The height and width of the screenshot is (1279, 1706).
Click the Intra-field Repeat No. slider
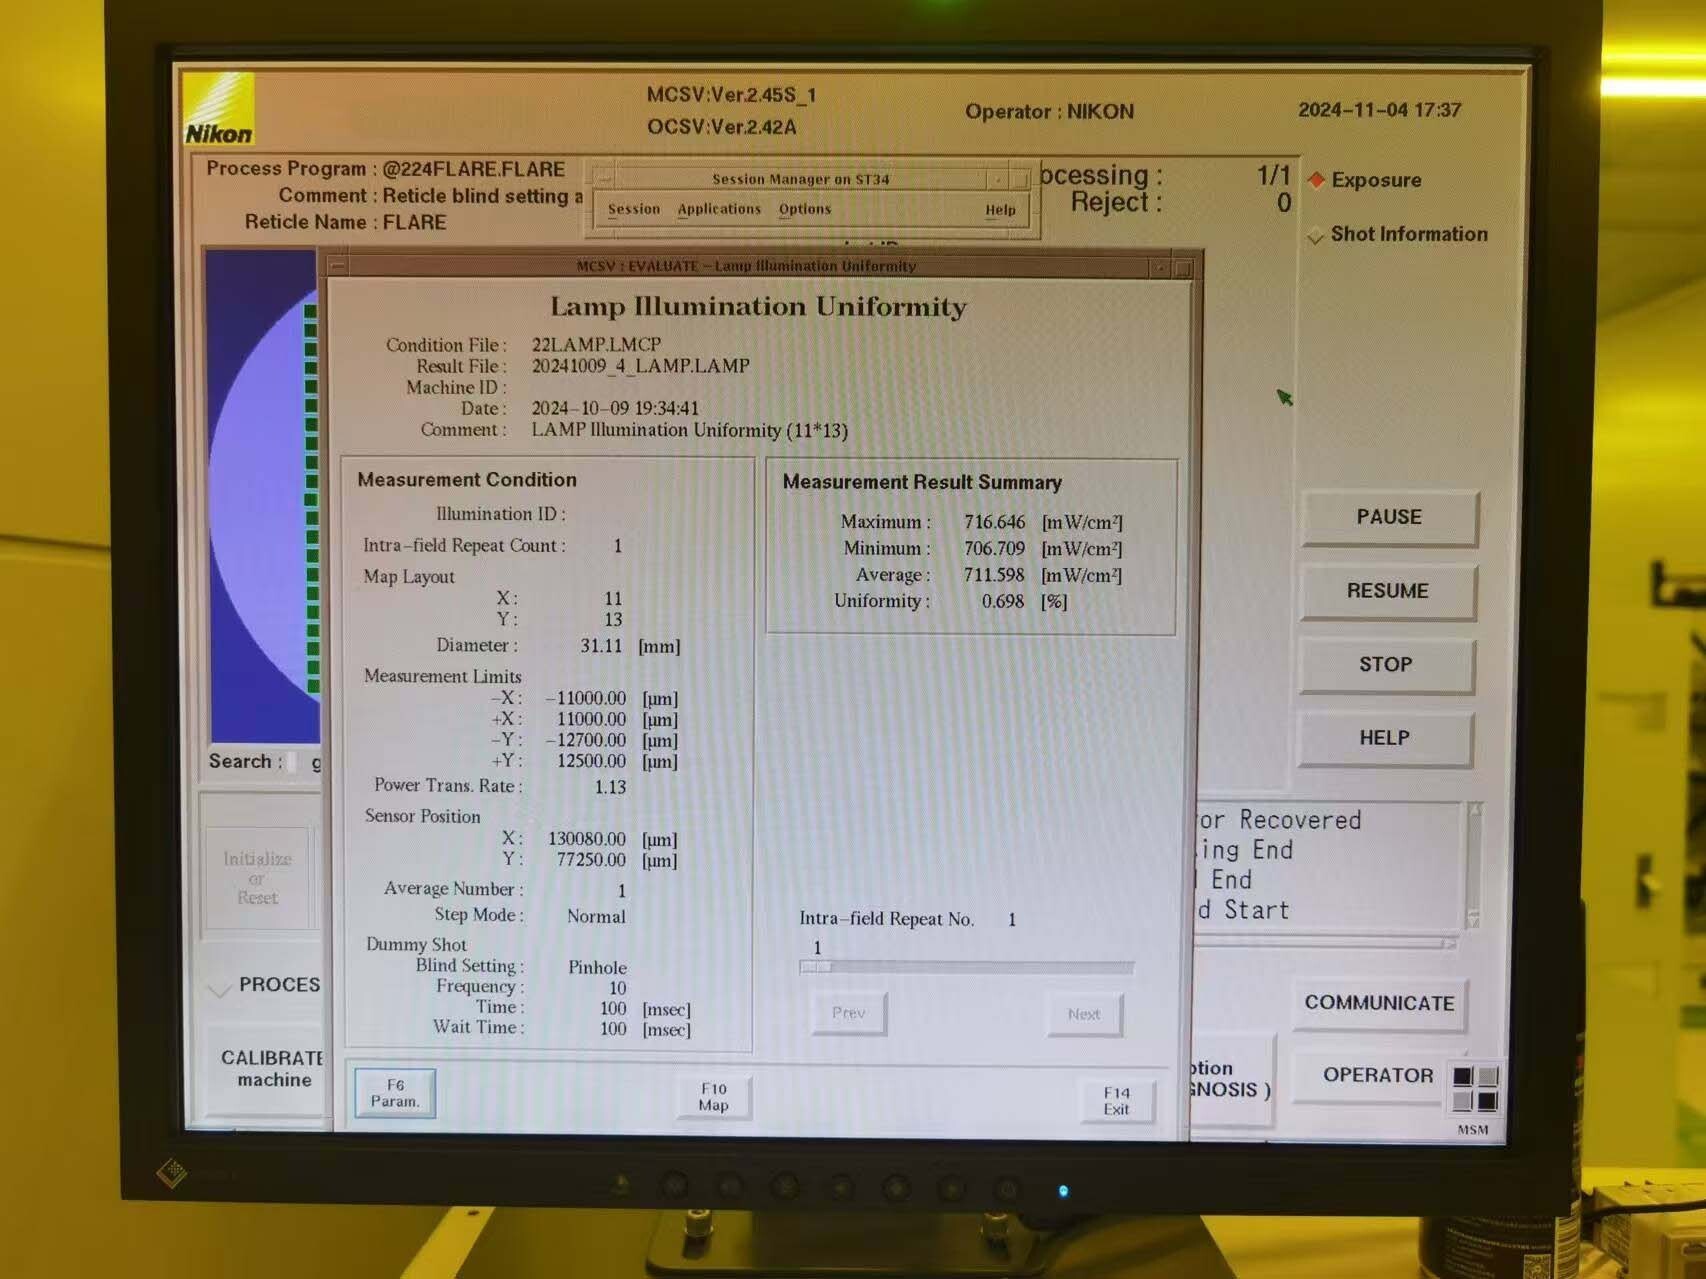[966, 967]
